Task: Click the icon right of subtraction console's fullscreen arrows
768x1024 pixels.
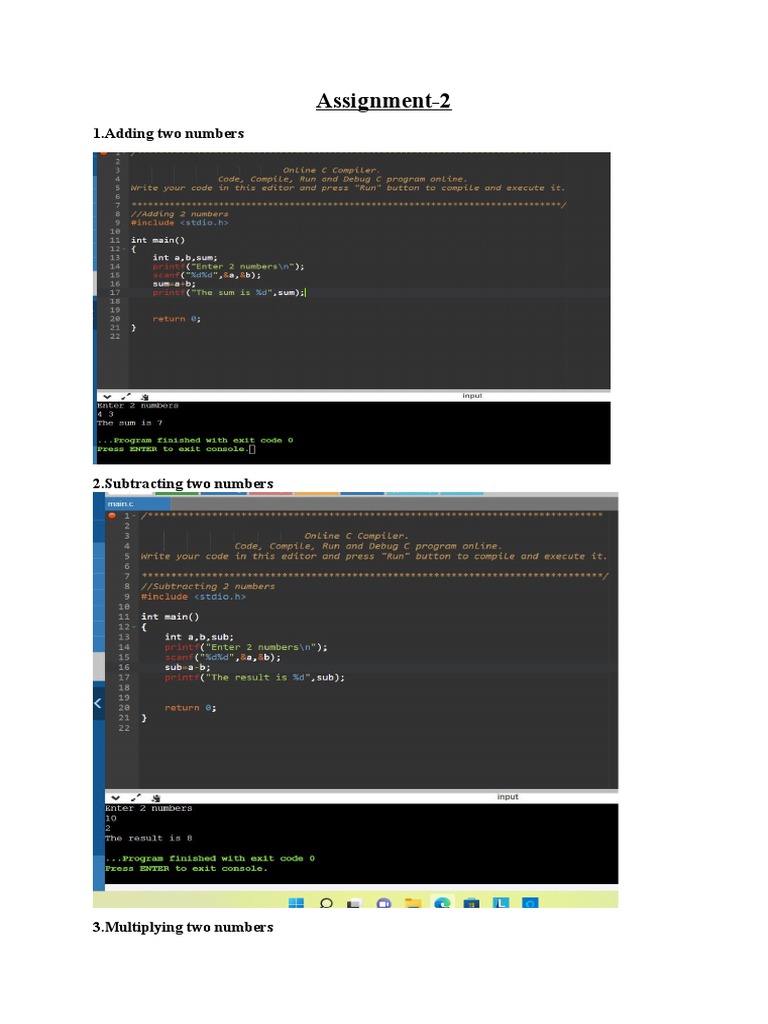Action: 155,797
